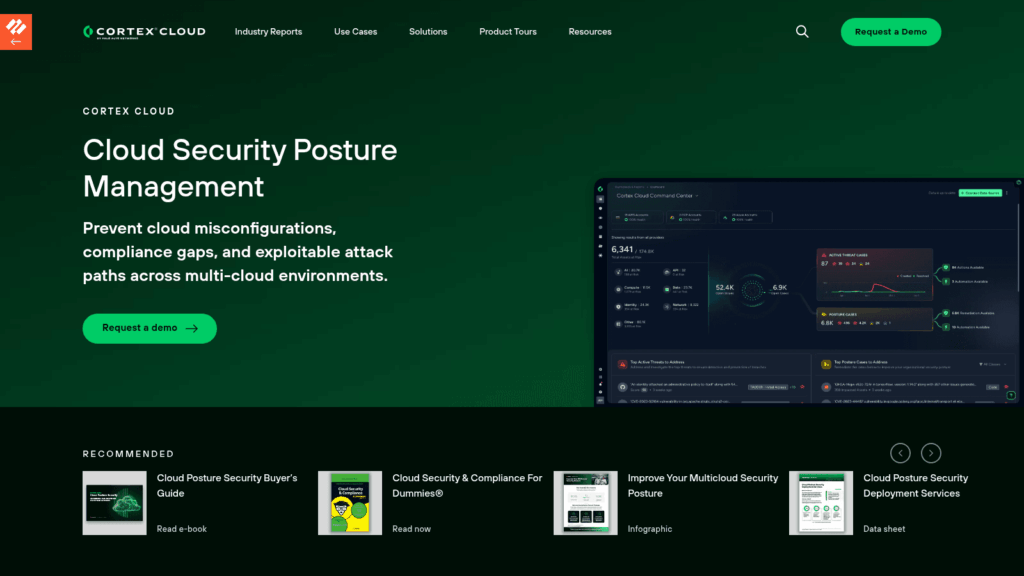Screen dimensions: 1024x576
Task: Open Buyer's Guide e-book thumbnail
Action: point(114,503)
